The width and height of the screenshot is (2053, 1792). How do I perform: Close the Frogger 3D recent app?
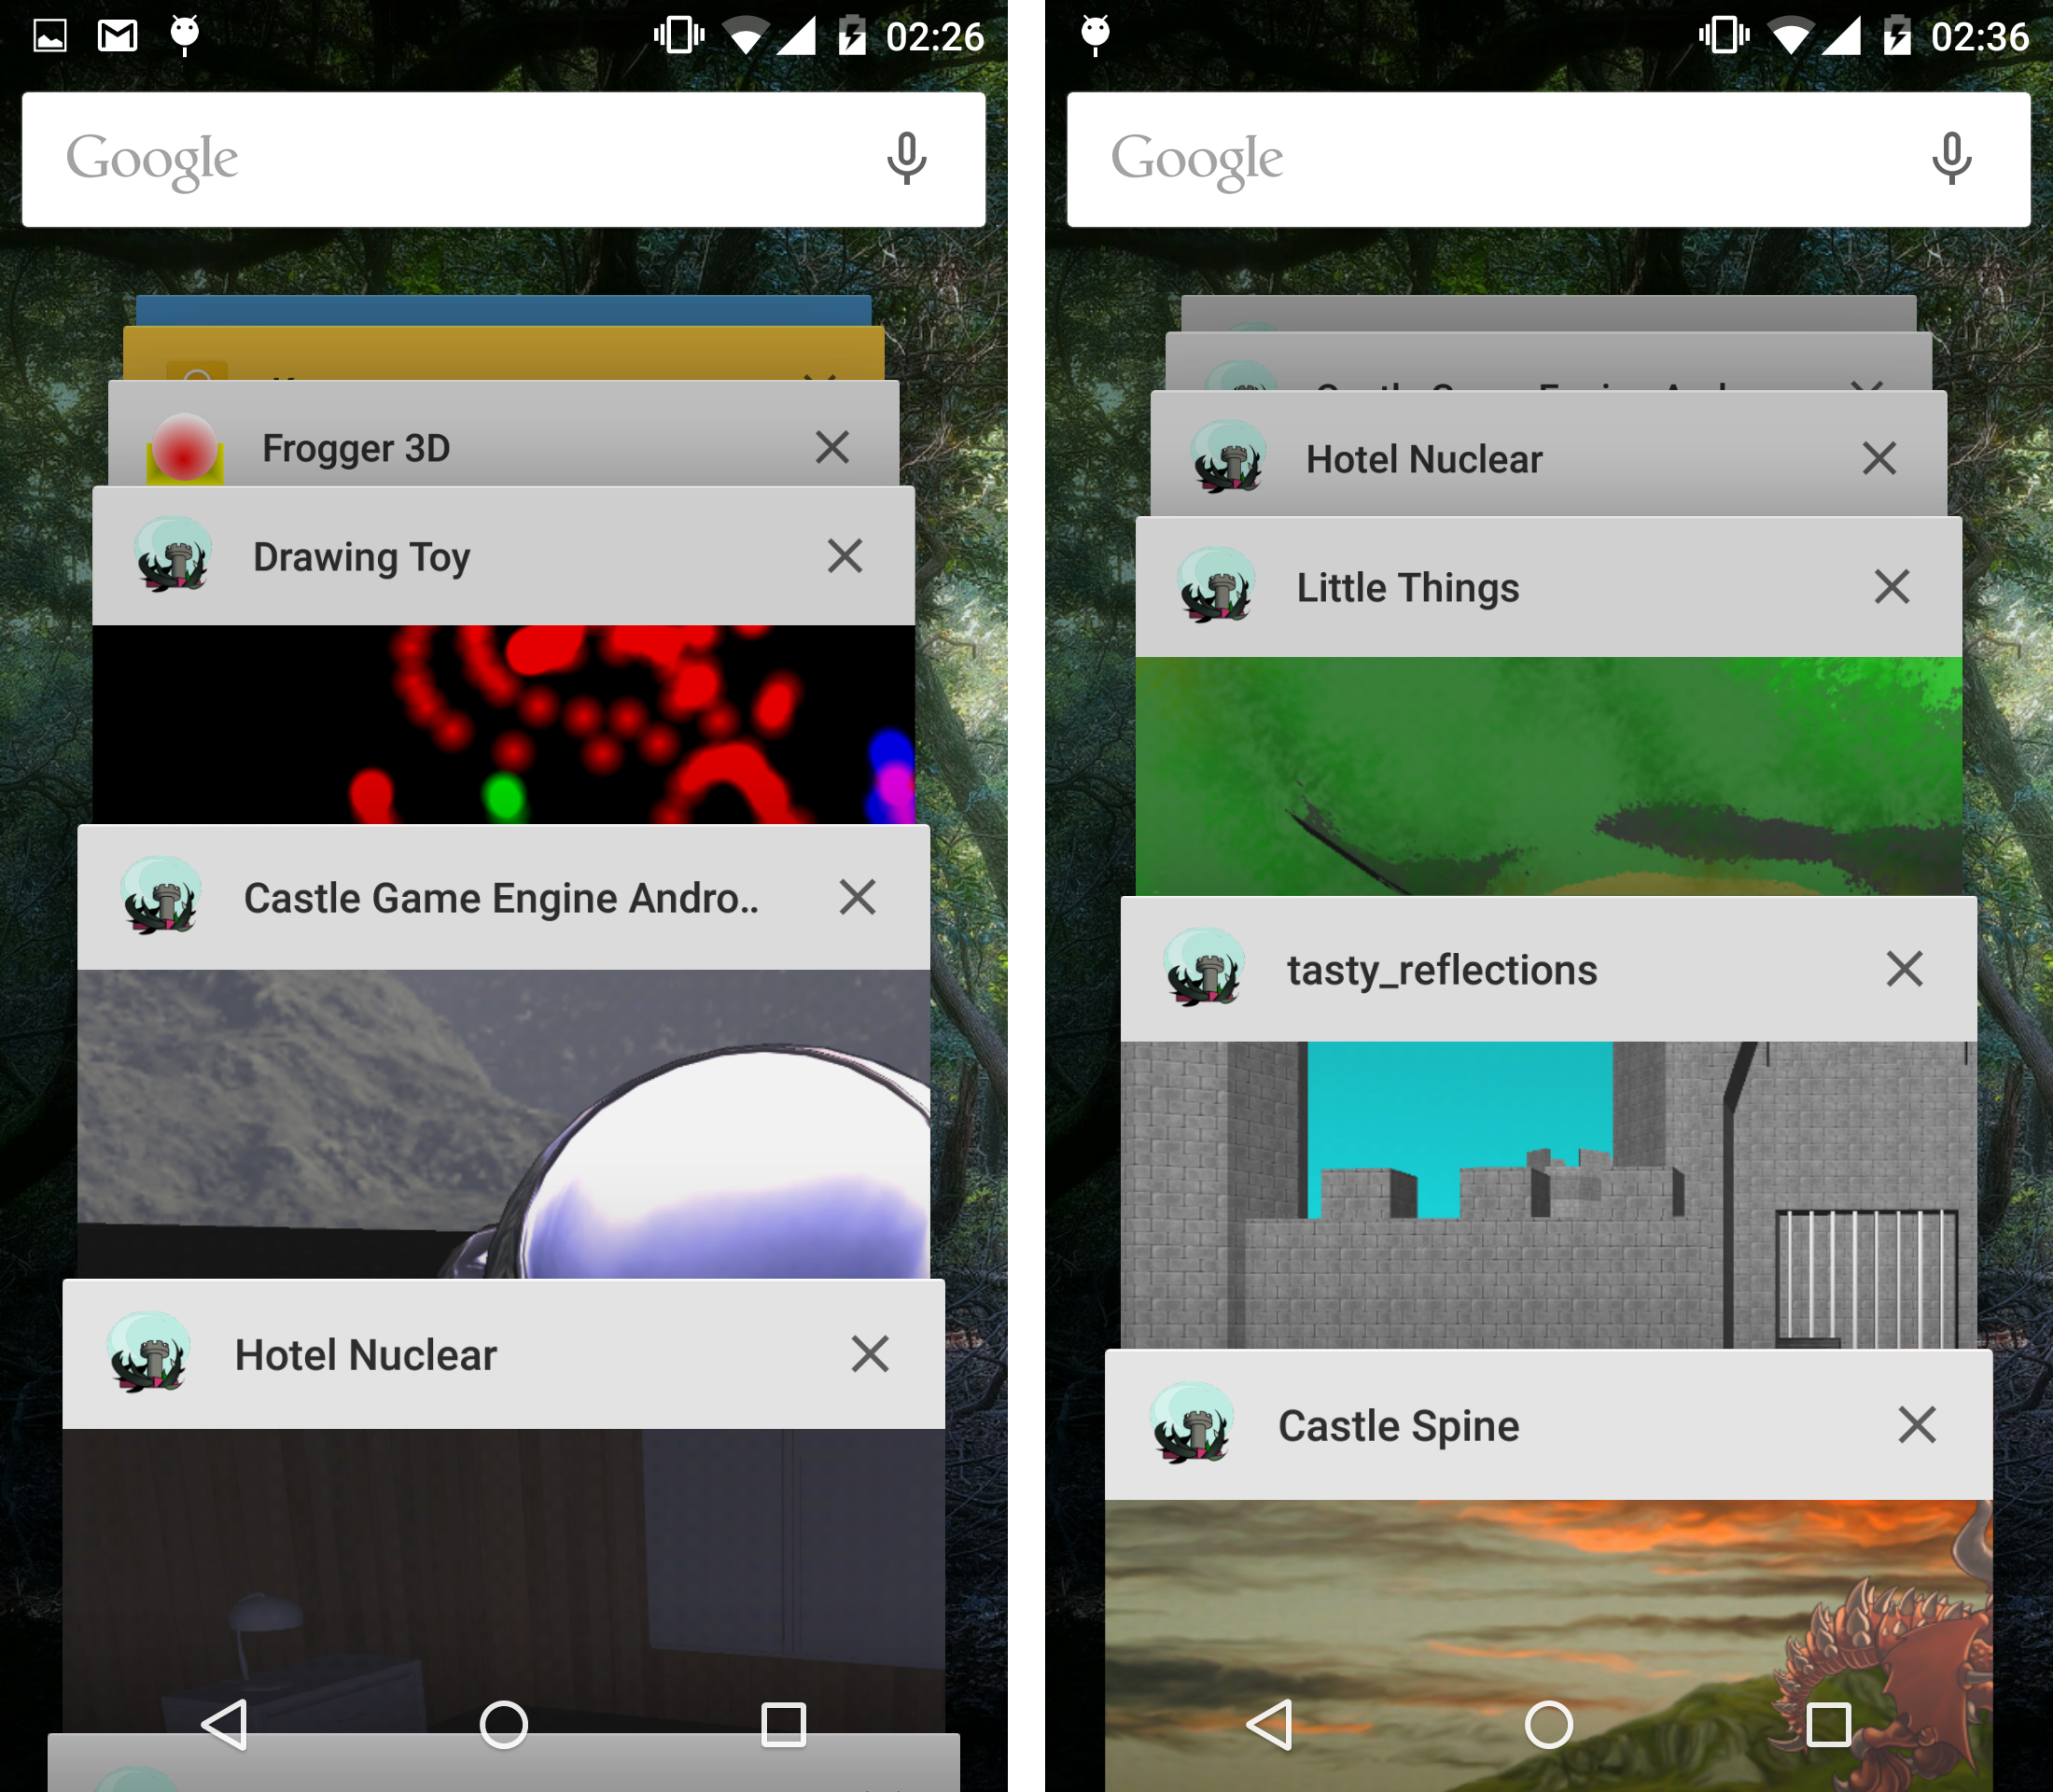(832, 441)
